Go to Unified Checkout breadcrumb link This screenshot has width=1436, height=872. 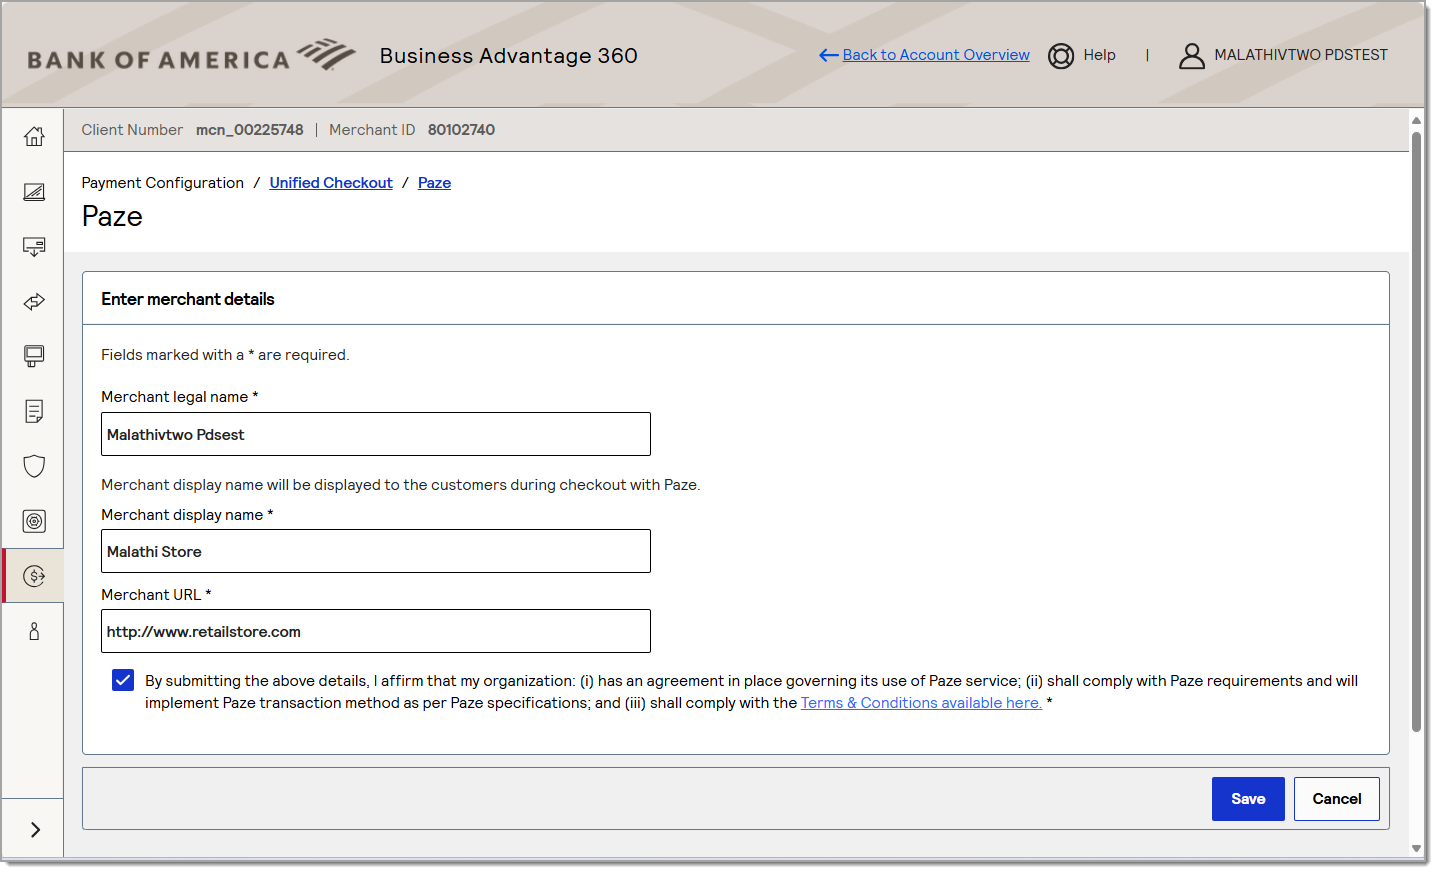pyautogui.click(x=331, y=183)
